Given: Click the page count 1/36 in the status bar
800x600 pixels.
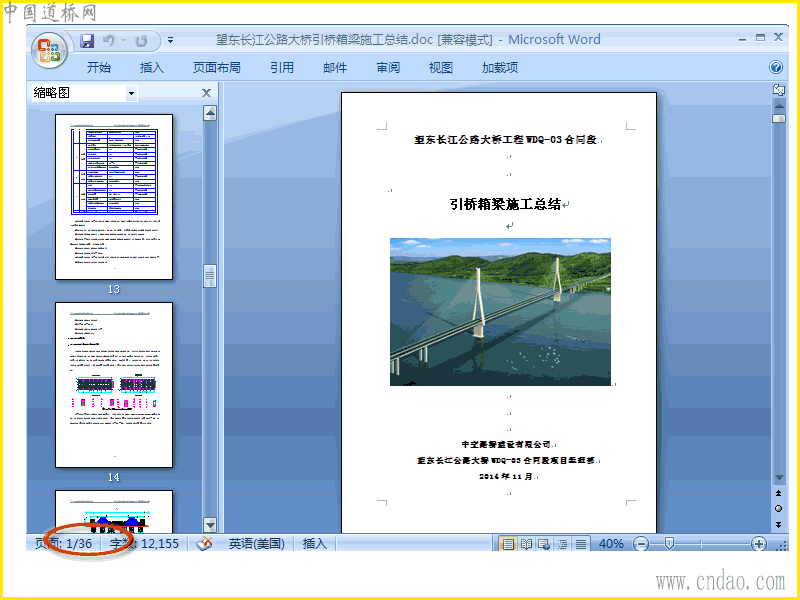Looking at the screenshot, I should click(64, 544).
